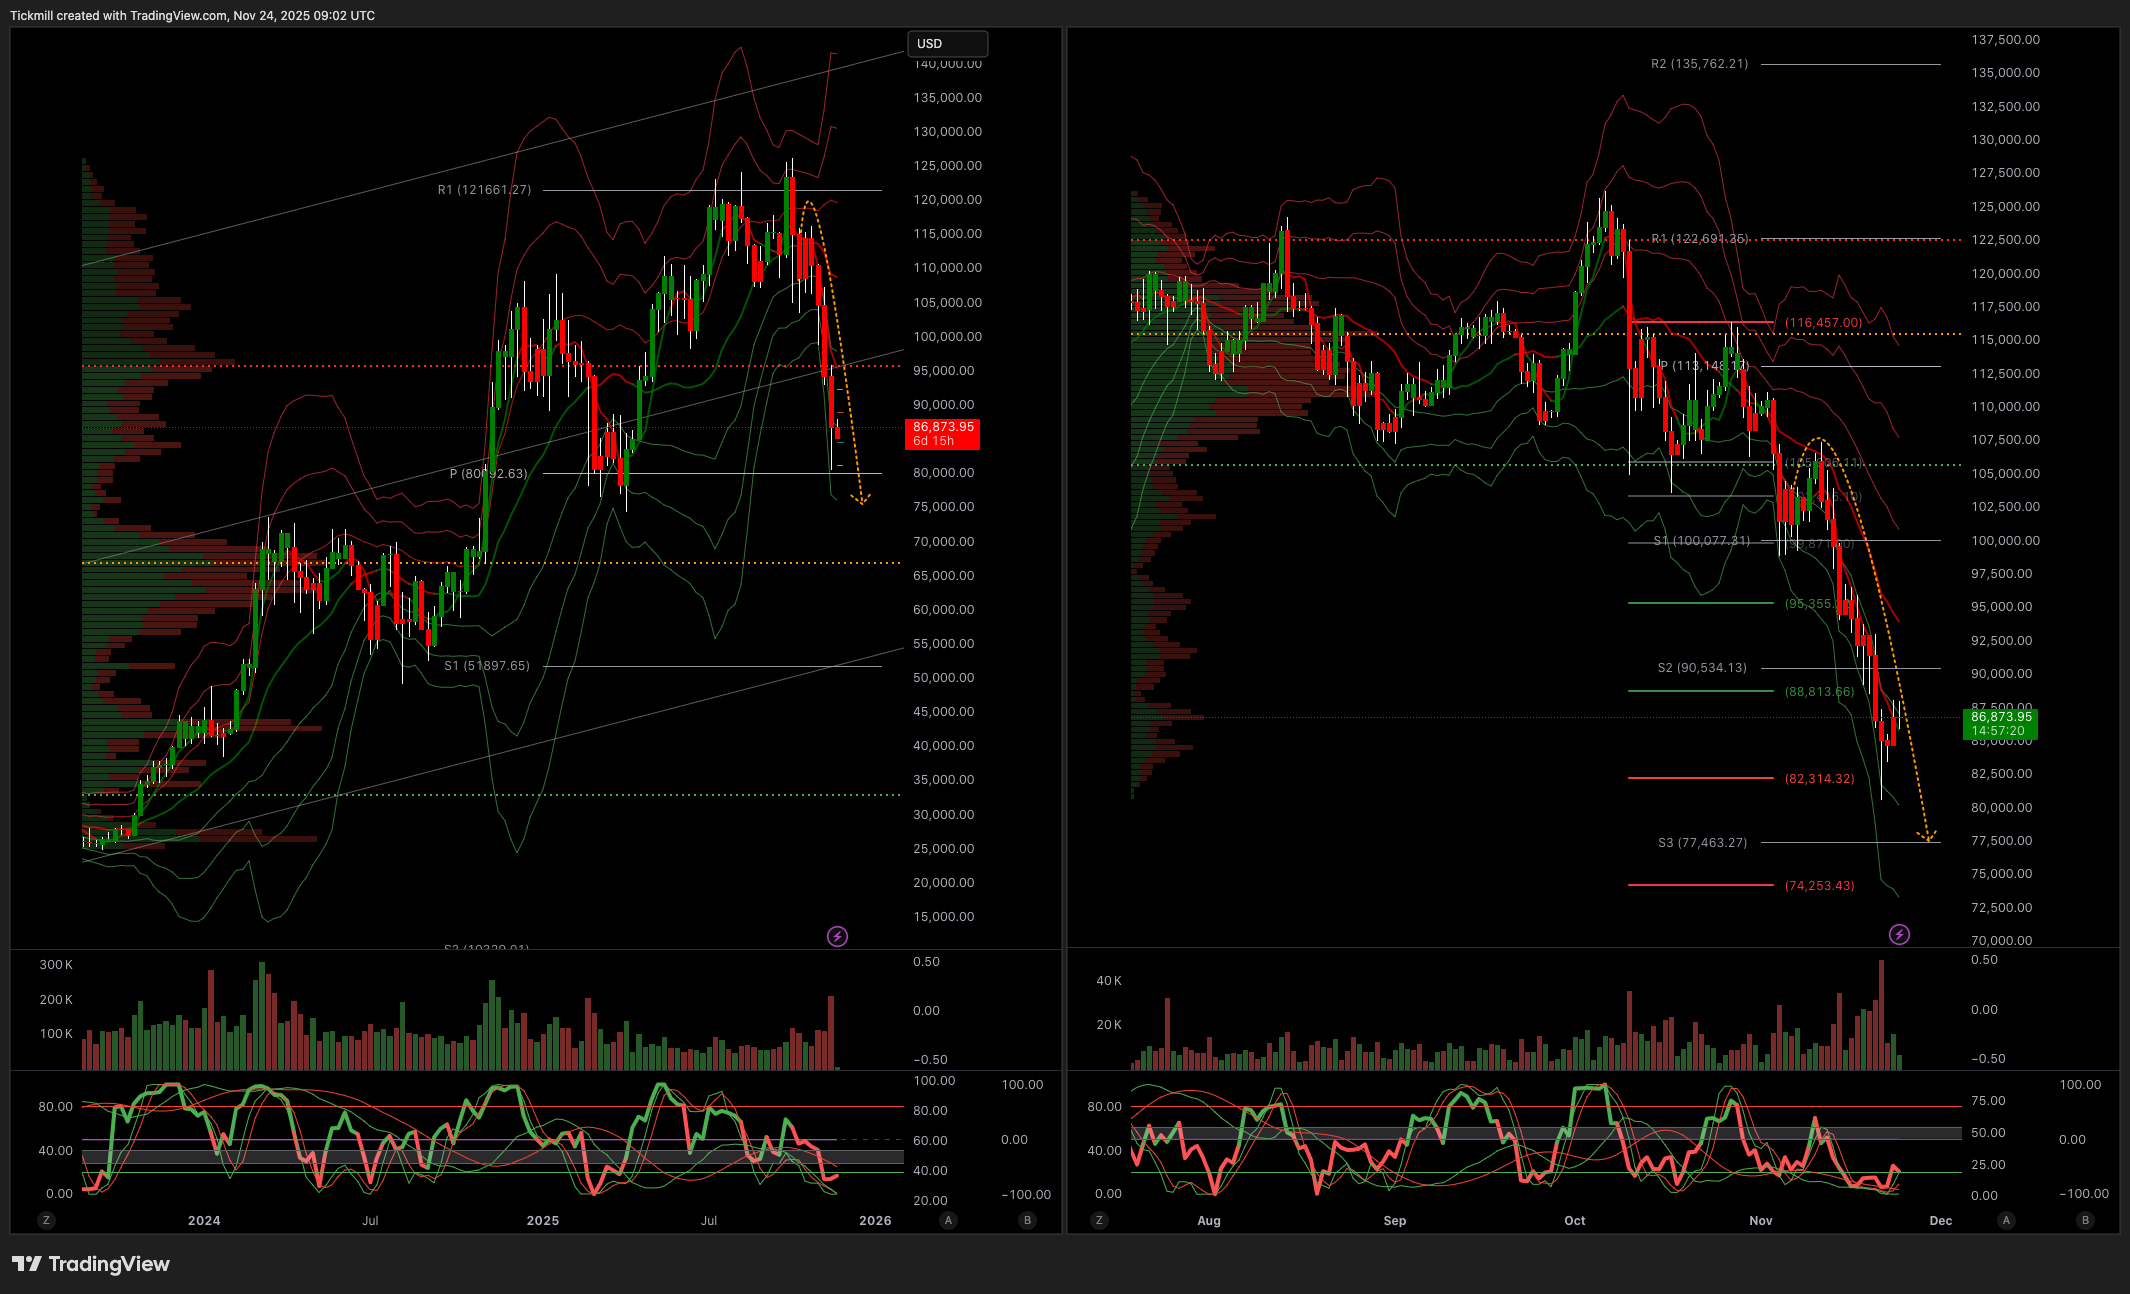Click the Z timezone icon on right chart

pyautogui.click(x=1100, y=1220)
